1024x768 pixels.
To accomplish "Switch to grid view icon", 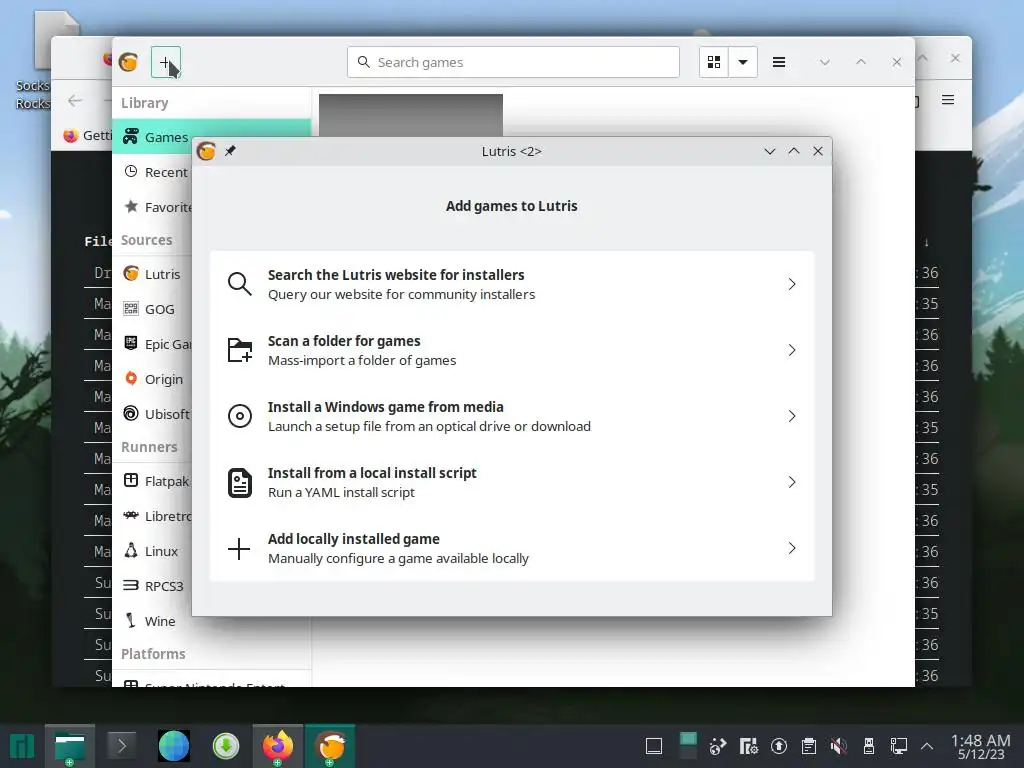I will (x=714, y=62).
